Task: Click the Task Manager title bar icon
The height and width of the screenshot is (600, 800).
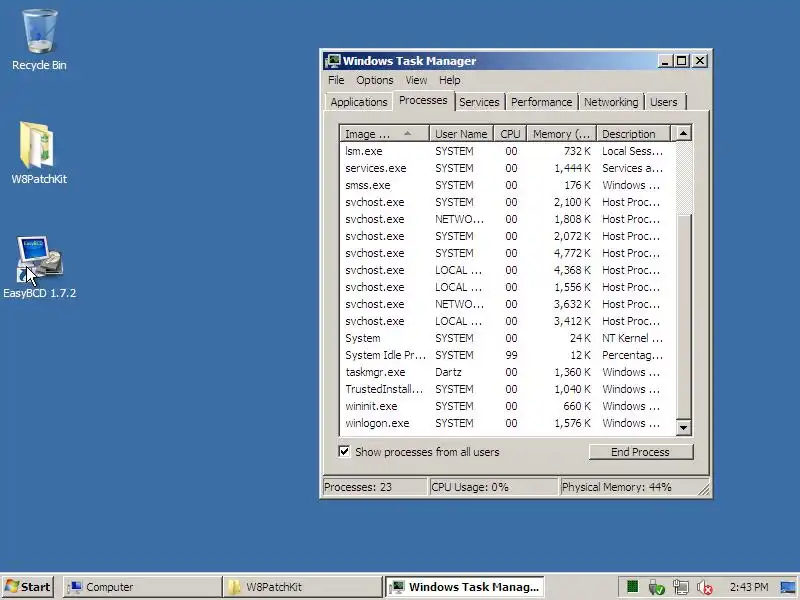Action: pos(333,61)
